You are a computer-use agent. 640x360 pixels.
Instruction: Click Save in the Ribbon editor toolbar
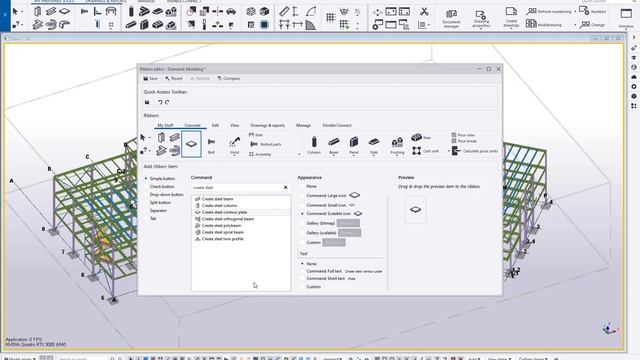coord(150,78)
